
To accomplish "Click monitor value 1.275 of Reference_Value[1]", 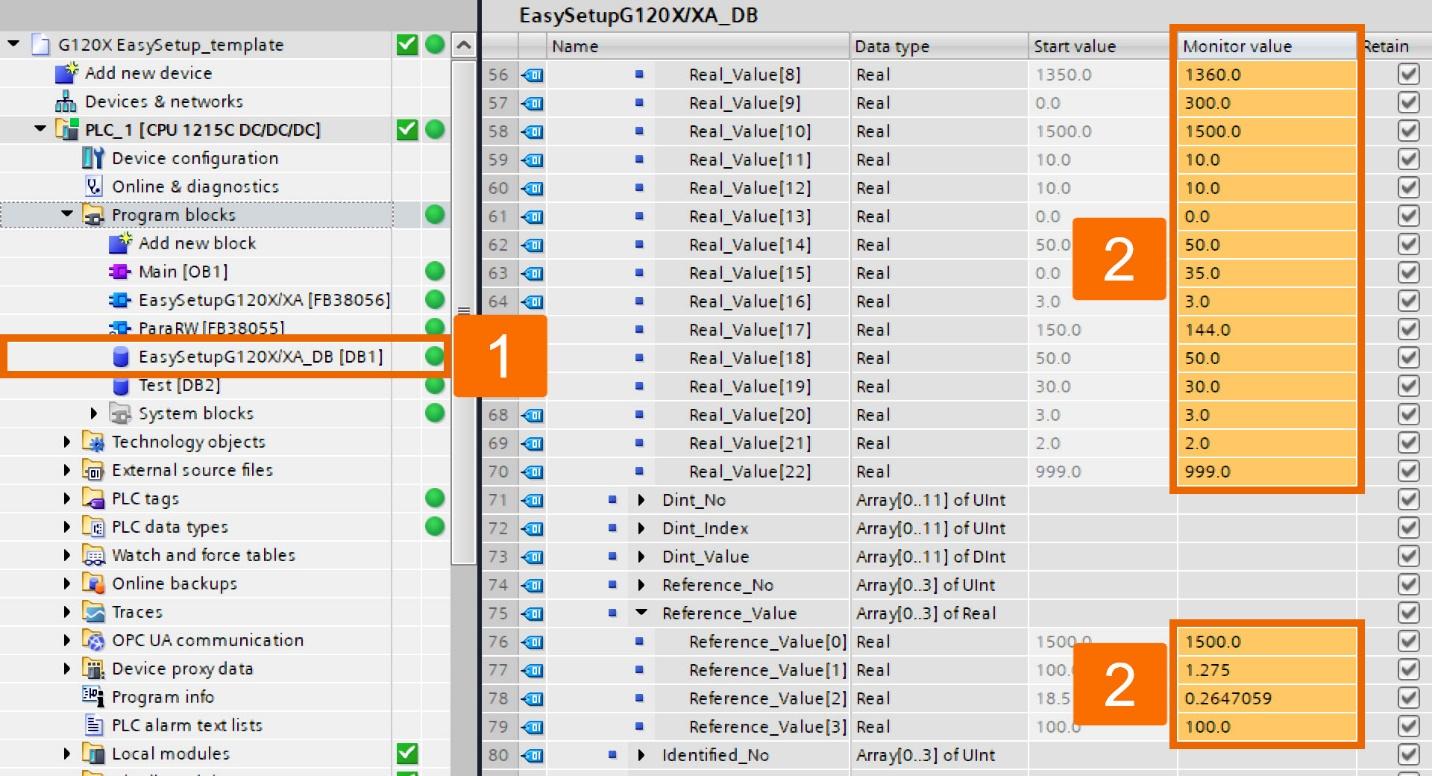I will pos(1266,670).
